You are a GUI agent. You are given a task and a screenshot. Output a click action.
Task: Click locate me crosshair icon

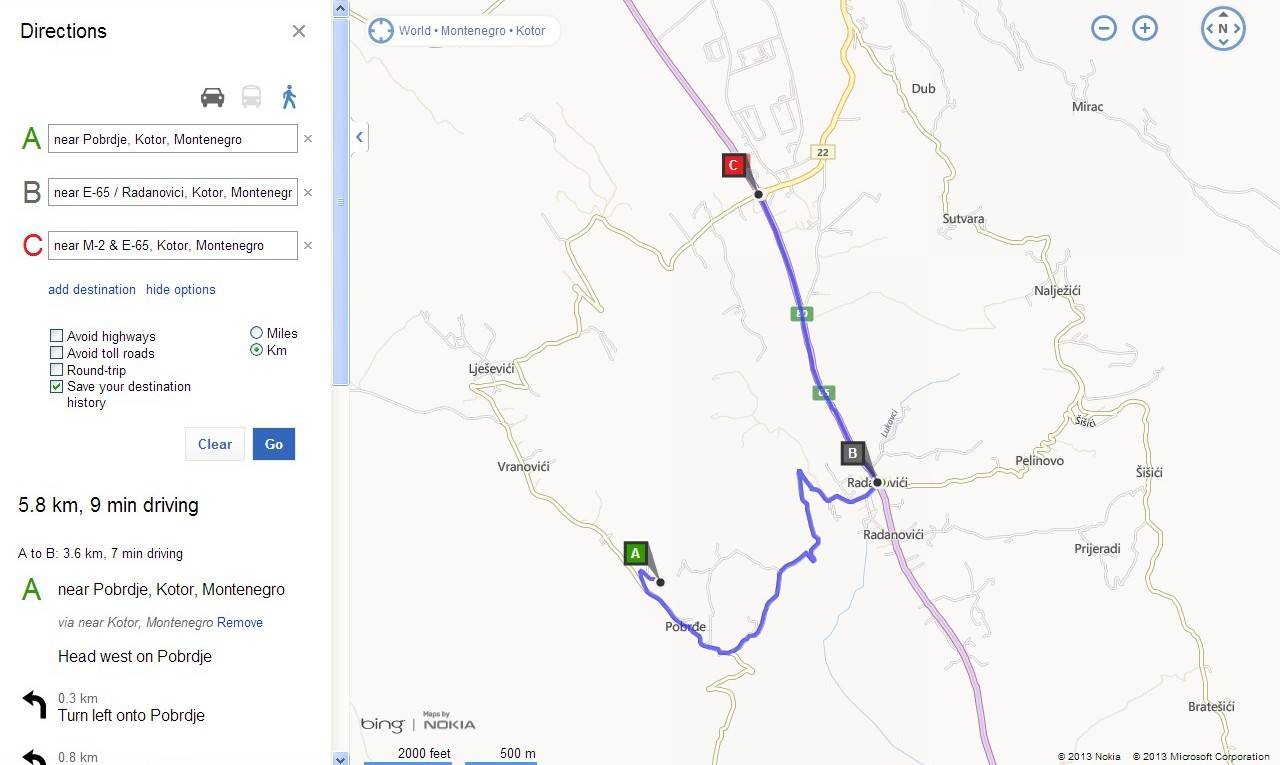coord(381,30)
